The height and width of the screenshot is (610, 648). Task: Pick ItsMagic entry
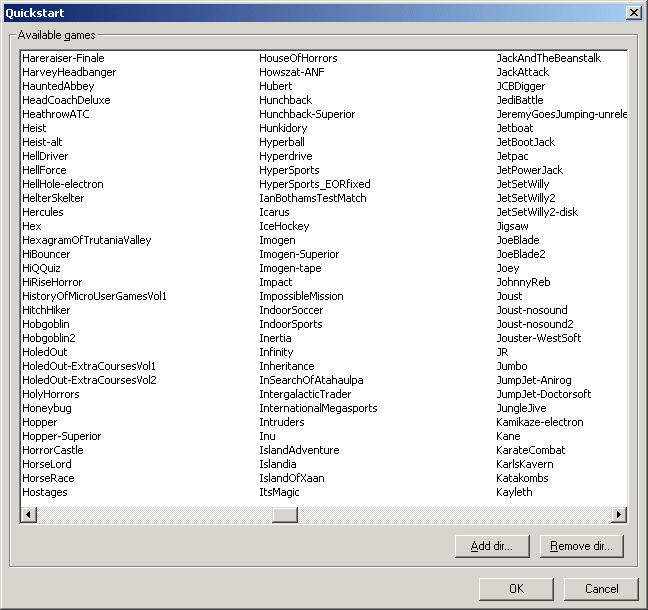[x=279, y=492]
